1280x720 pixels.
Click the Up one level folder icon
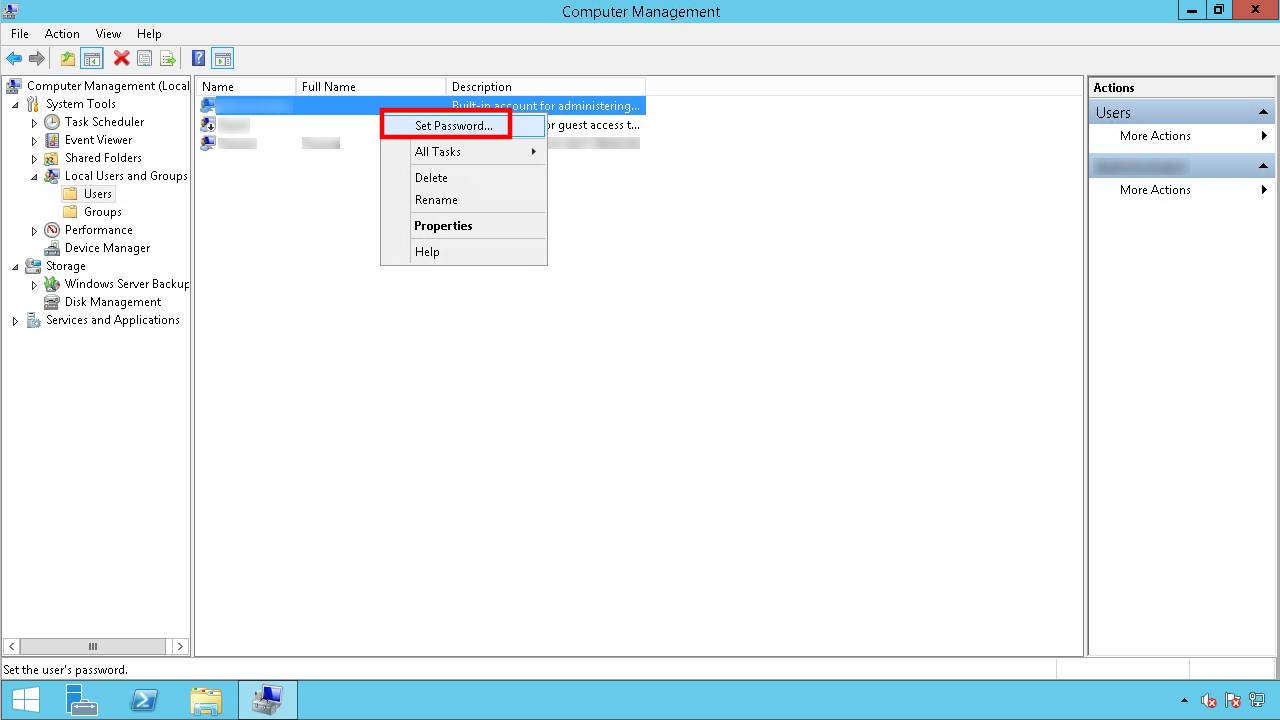[67, 59]
